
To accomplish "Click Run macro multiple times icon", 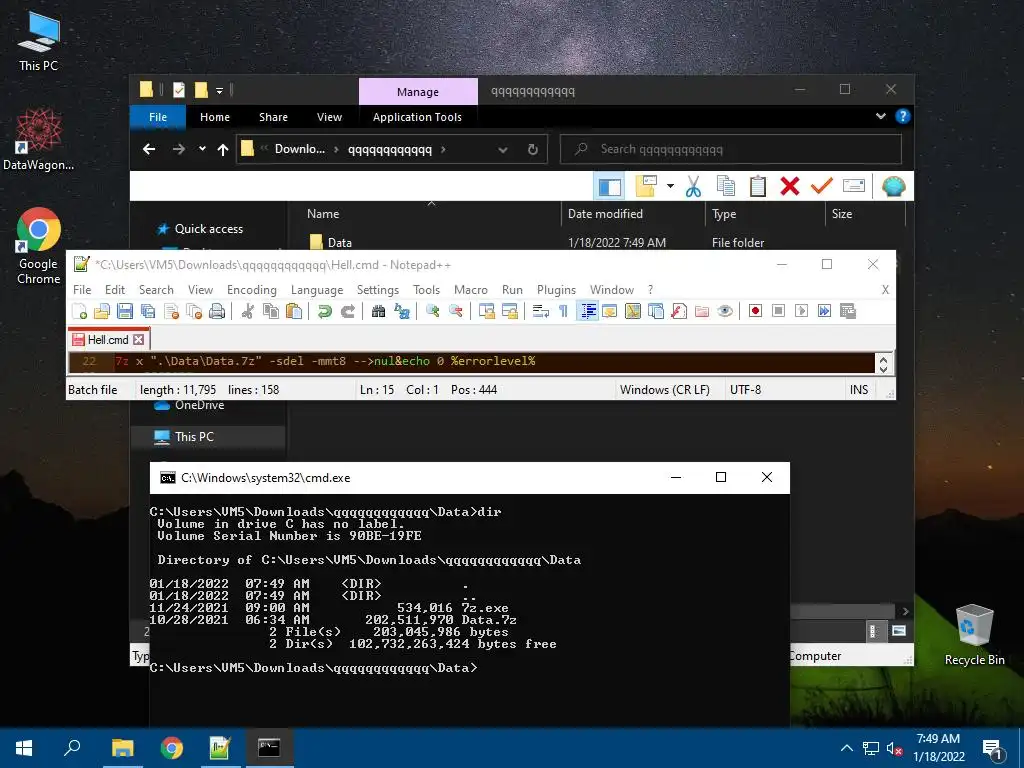I will point(824,312).
